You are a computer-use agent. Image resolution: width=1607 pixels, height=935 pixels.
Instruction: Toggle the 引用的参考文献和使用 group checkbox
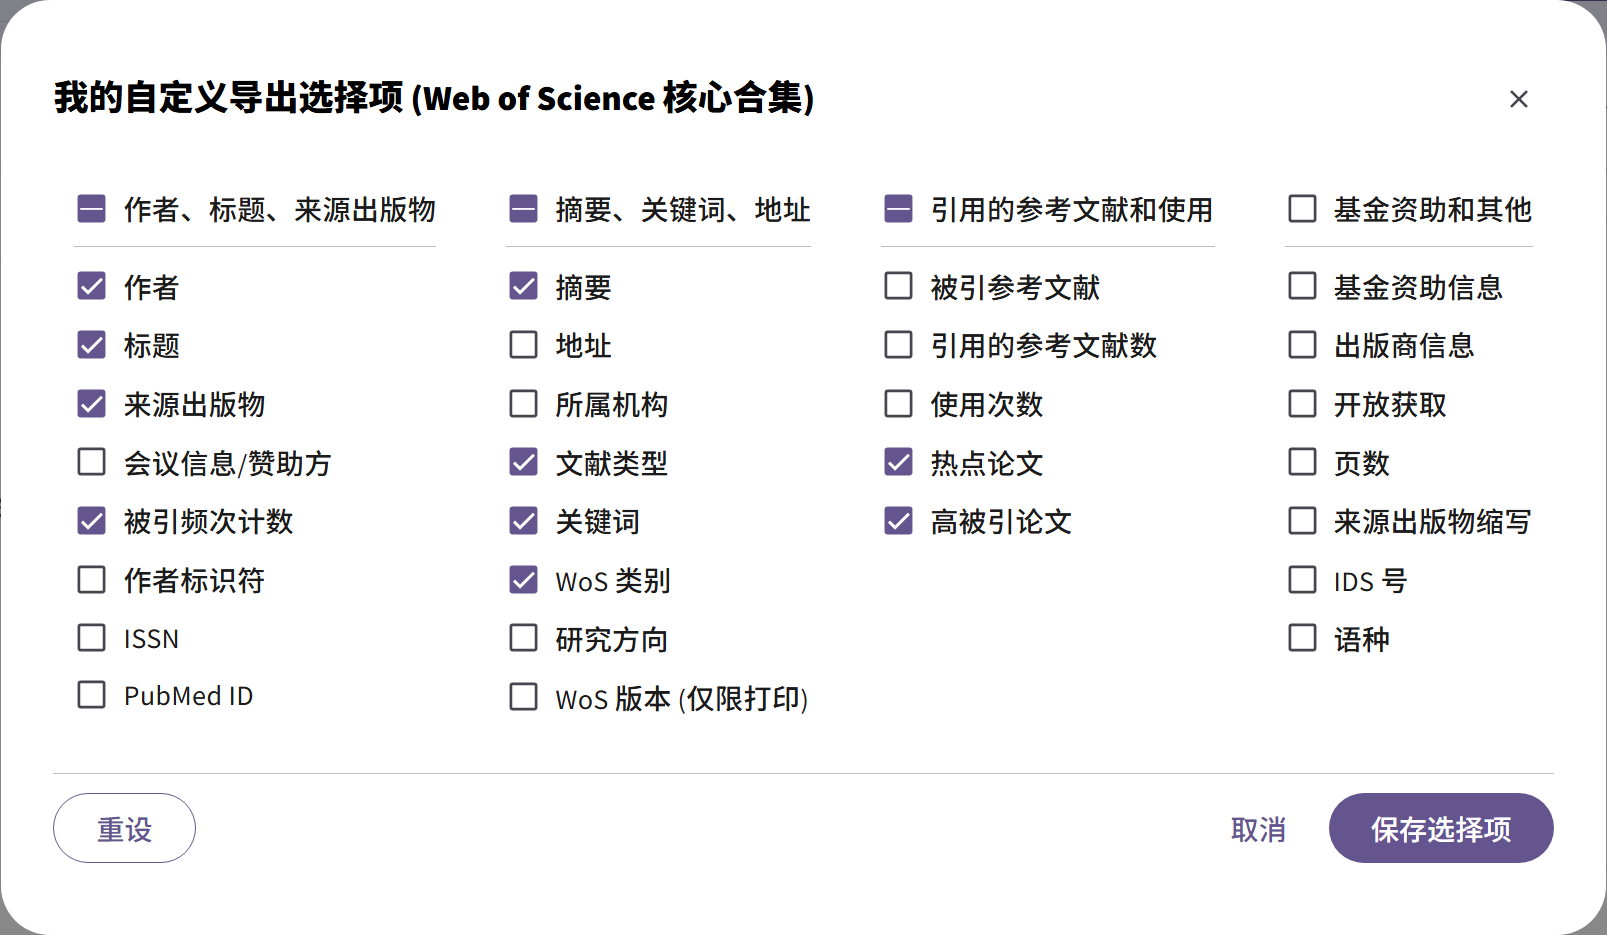click(x=896, y=209)
